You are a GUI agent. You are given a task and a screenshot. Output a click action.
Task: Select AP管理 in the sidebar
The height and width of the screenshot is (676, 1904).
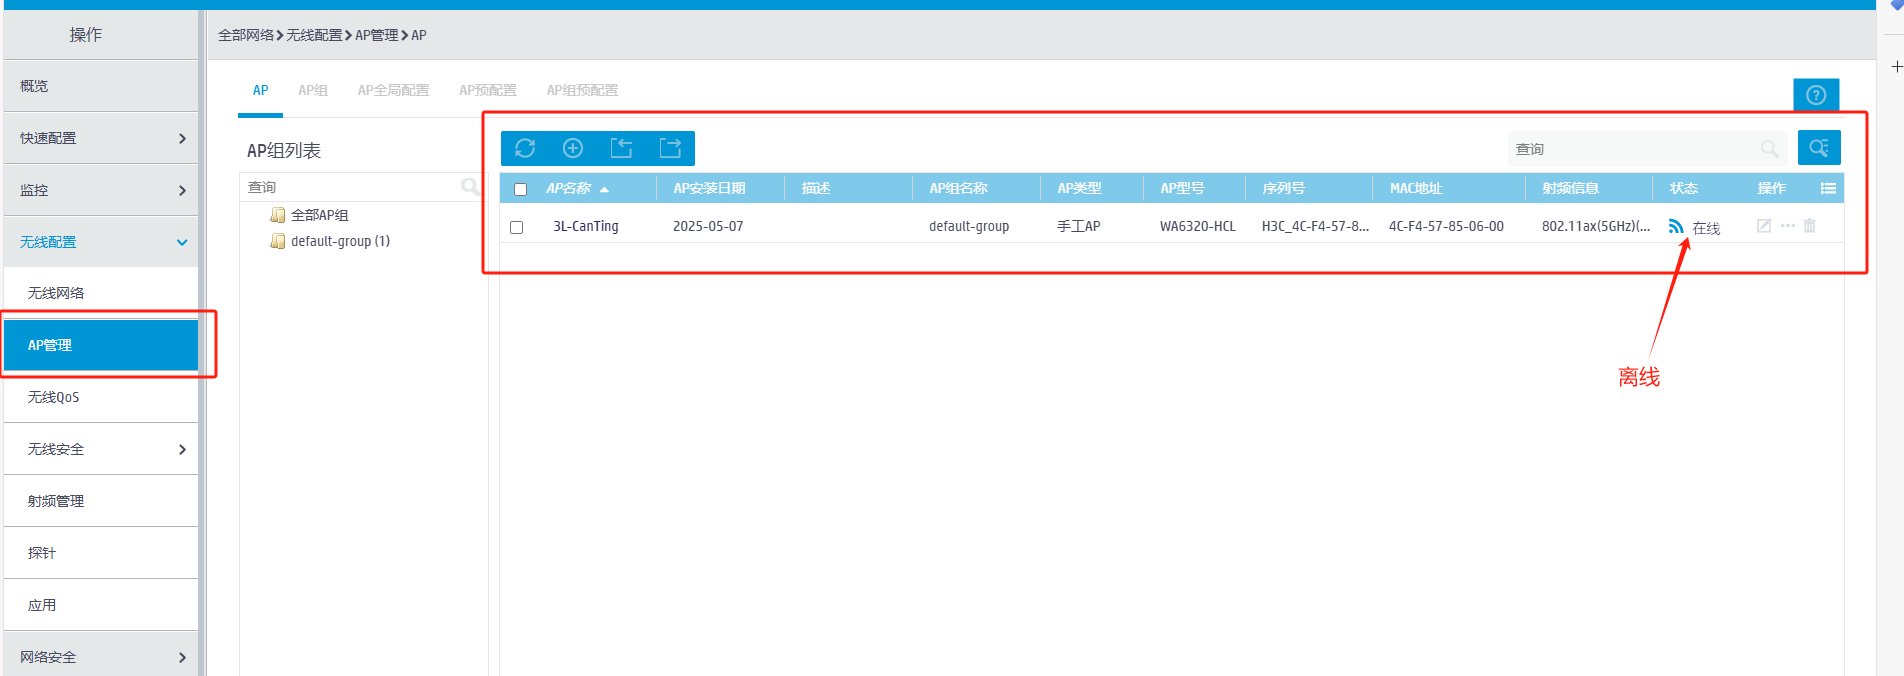coord(100,345)
